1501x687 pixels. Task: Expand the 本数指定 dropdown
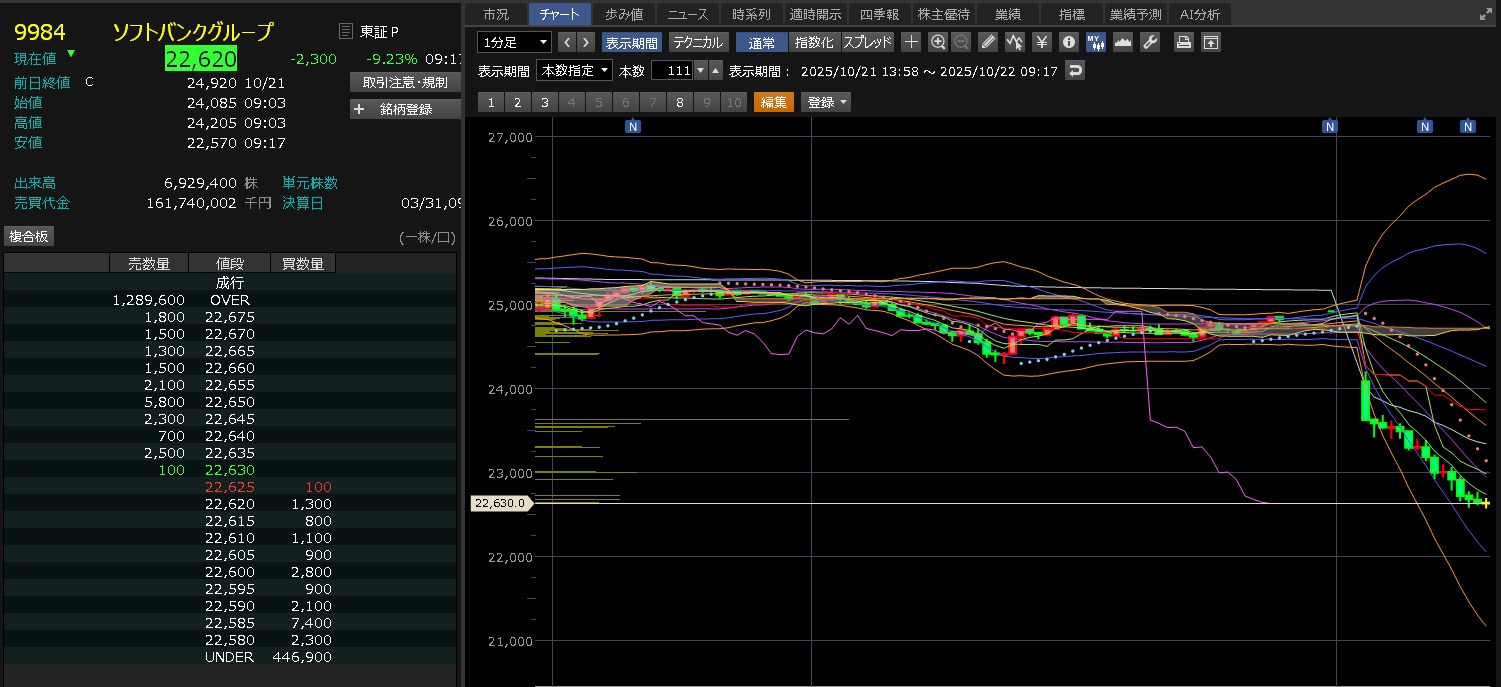coord(574,71)
